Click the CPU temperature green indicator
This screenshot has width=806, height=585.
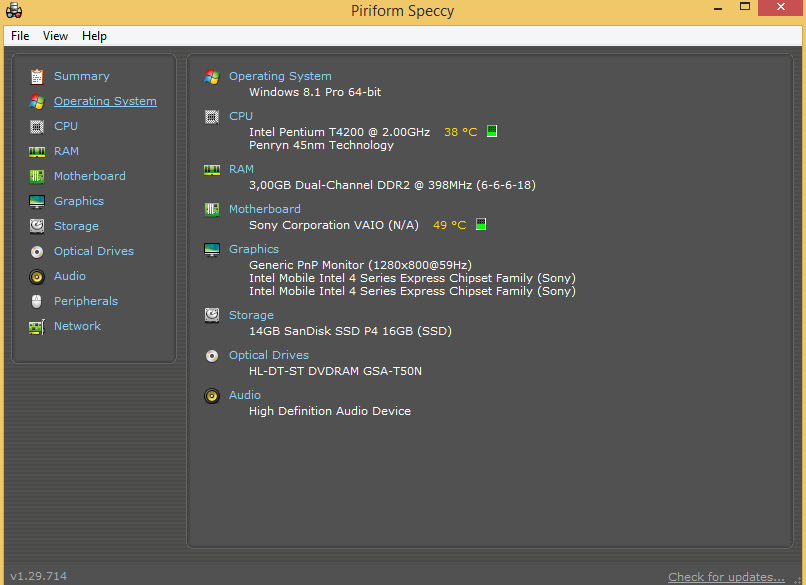(491, 132)
